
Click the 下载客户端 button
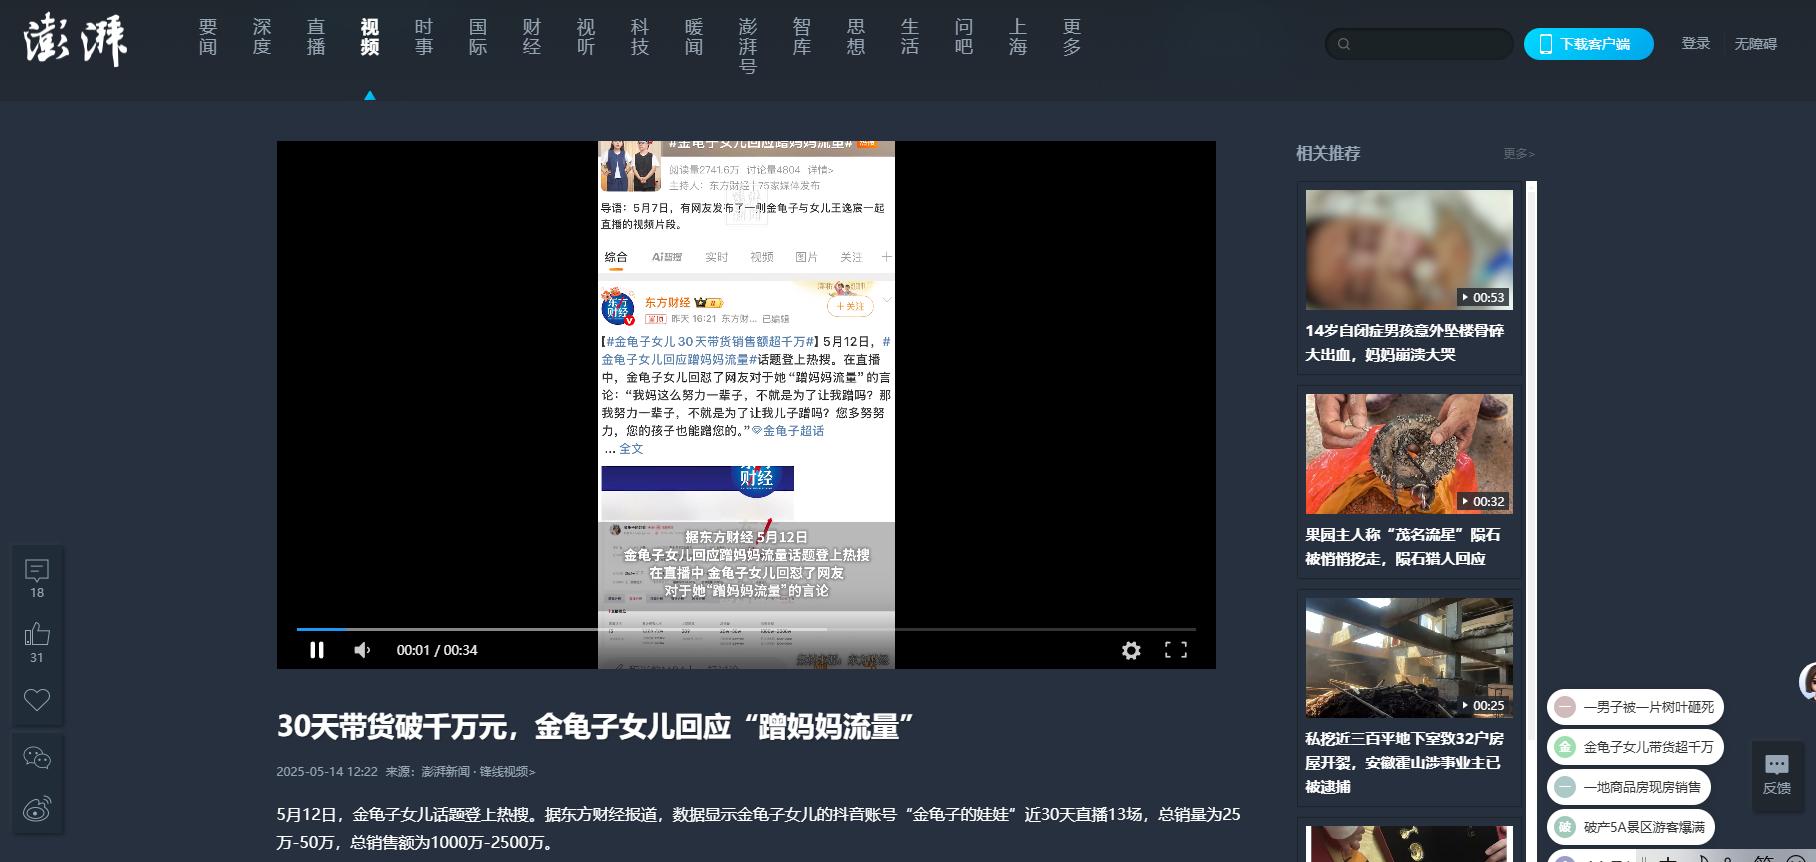point(1588,44)
